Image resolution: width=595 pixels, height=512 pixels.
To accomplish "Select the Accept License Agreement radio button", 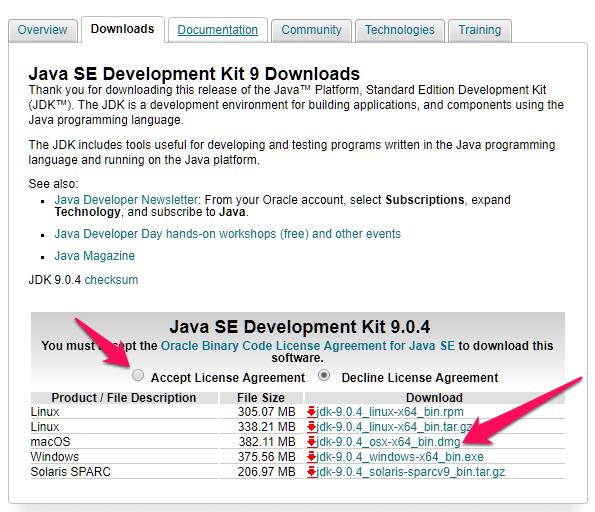I will pyautogui.click(x=138, y=375).
